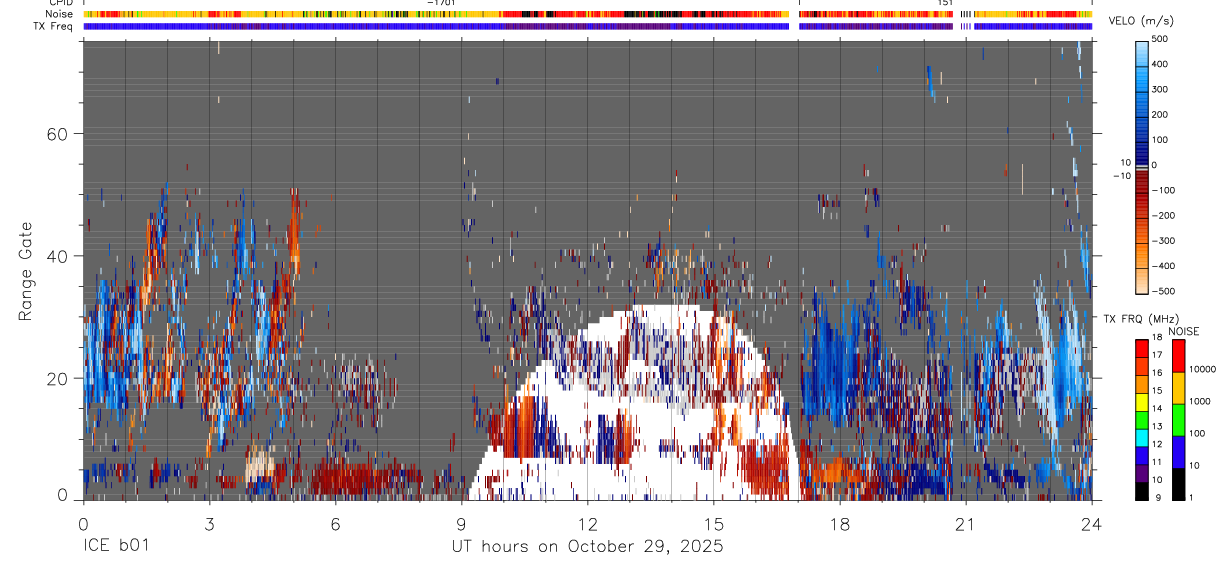Select the -400 label on velocity scale
Image resolution: width=1228 pixels, height=567 pixels.
[1164, 266]
